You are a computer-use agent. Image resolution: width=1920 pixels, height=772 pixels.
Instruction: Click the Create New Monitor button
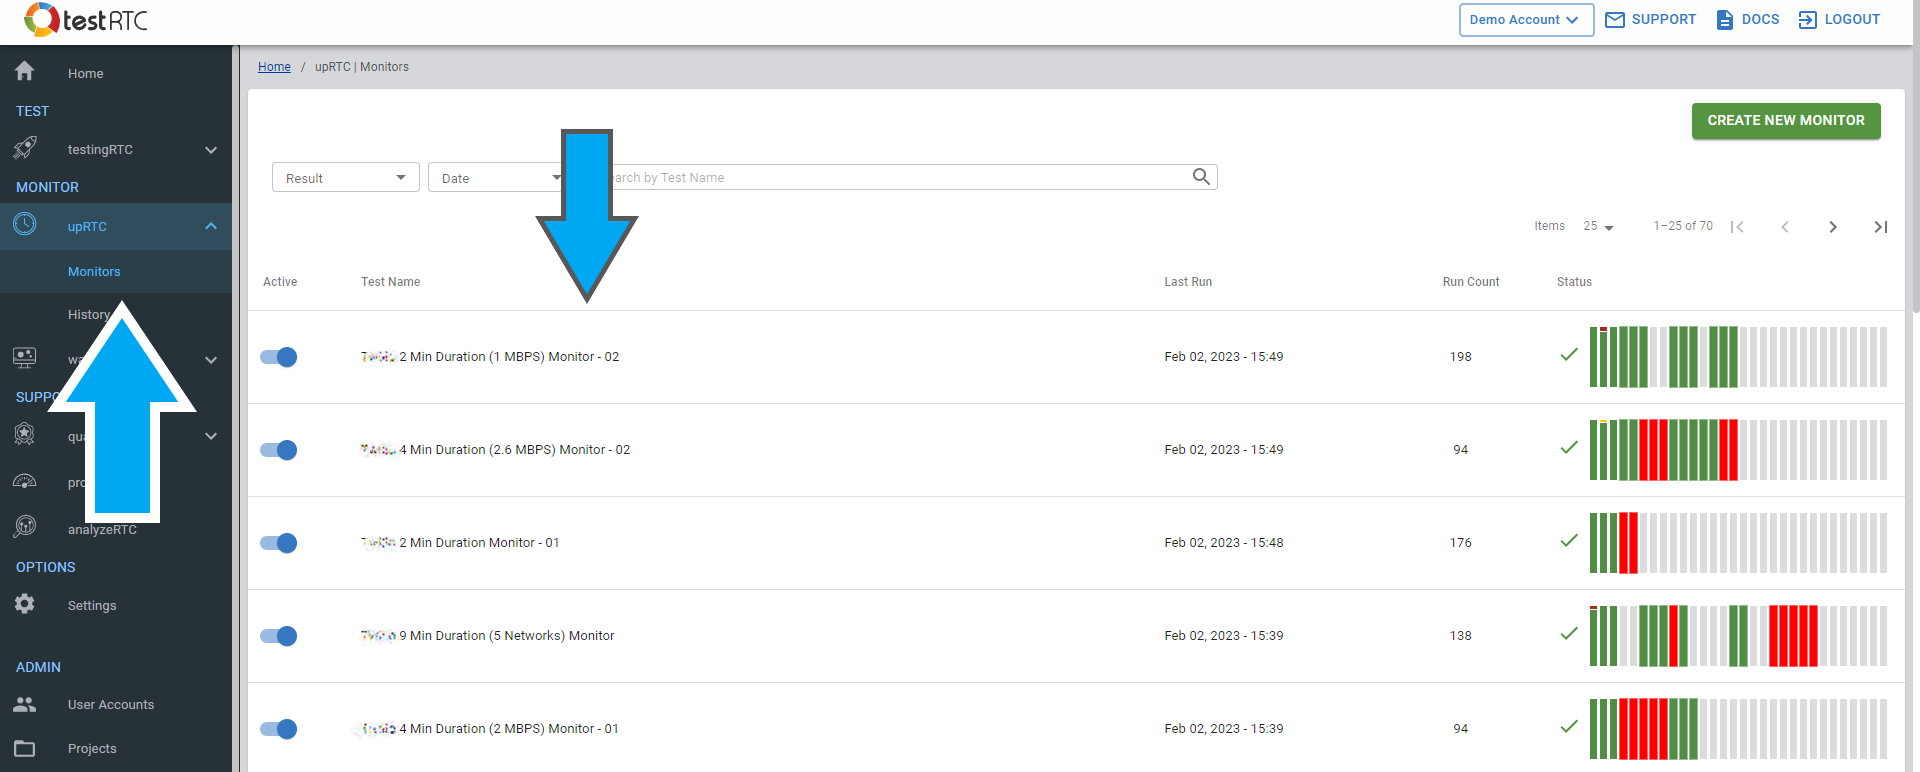coord(1786,120)
